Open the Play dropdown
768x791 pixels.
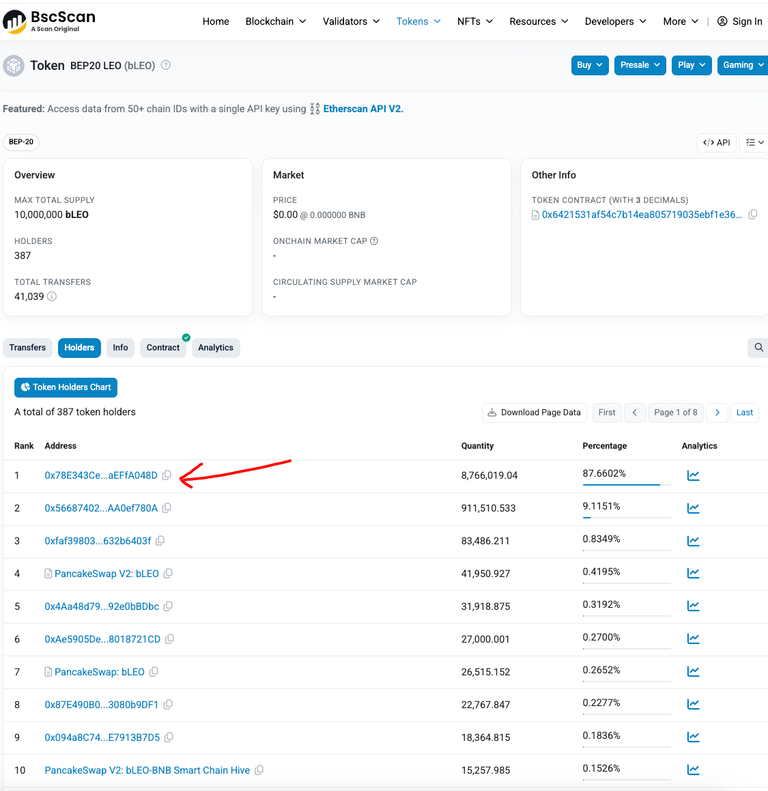click(691, 65)
